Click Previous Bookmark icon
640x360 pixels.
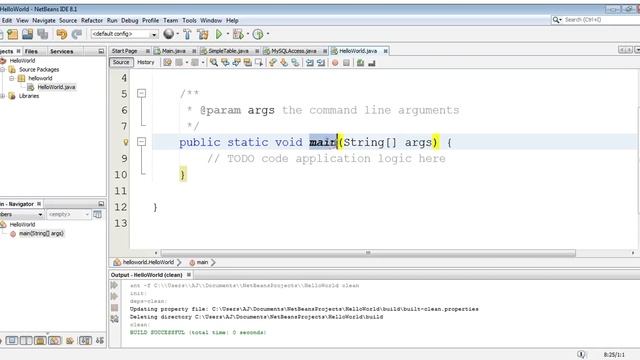(x=273, y=62)
